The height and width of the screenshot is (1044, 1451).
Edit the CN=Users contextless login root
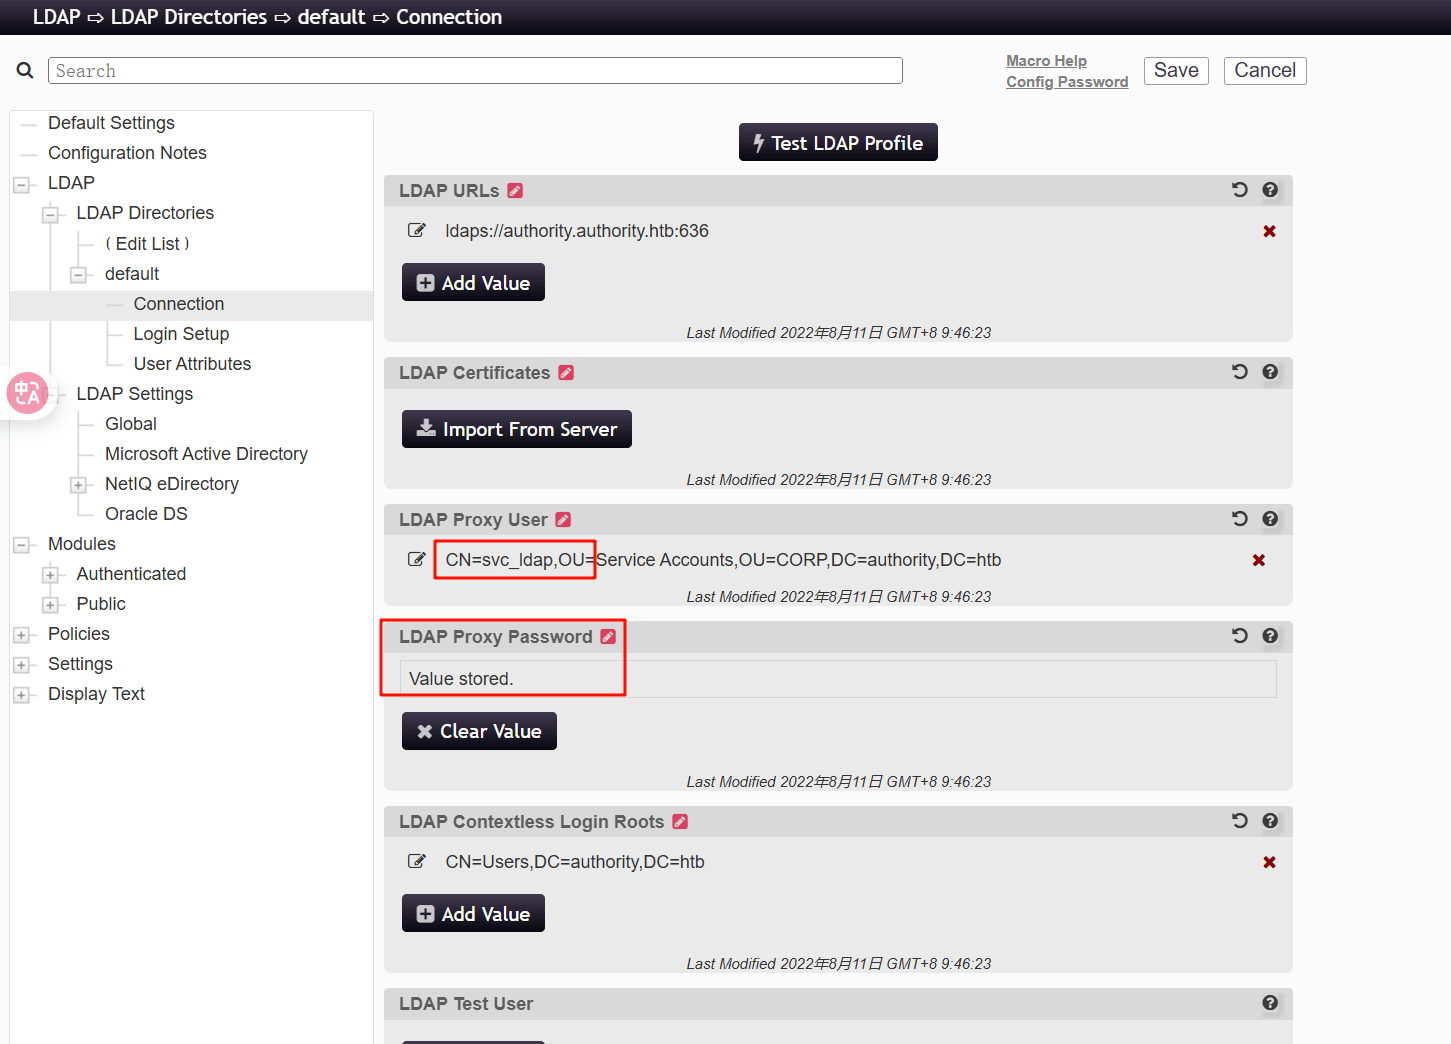[x=416, y=862]
